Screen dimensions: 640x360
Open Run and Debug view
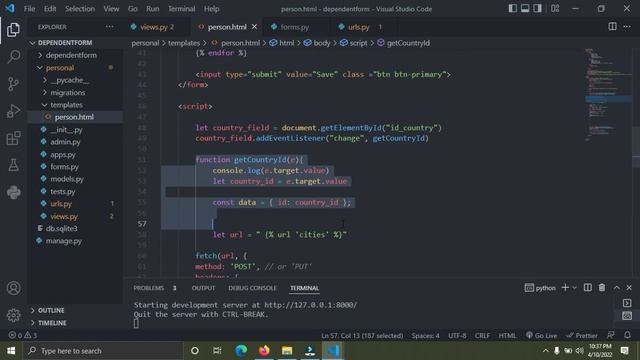click(x=13, y=111)
